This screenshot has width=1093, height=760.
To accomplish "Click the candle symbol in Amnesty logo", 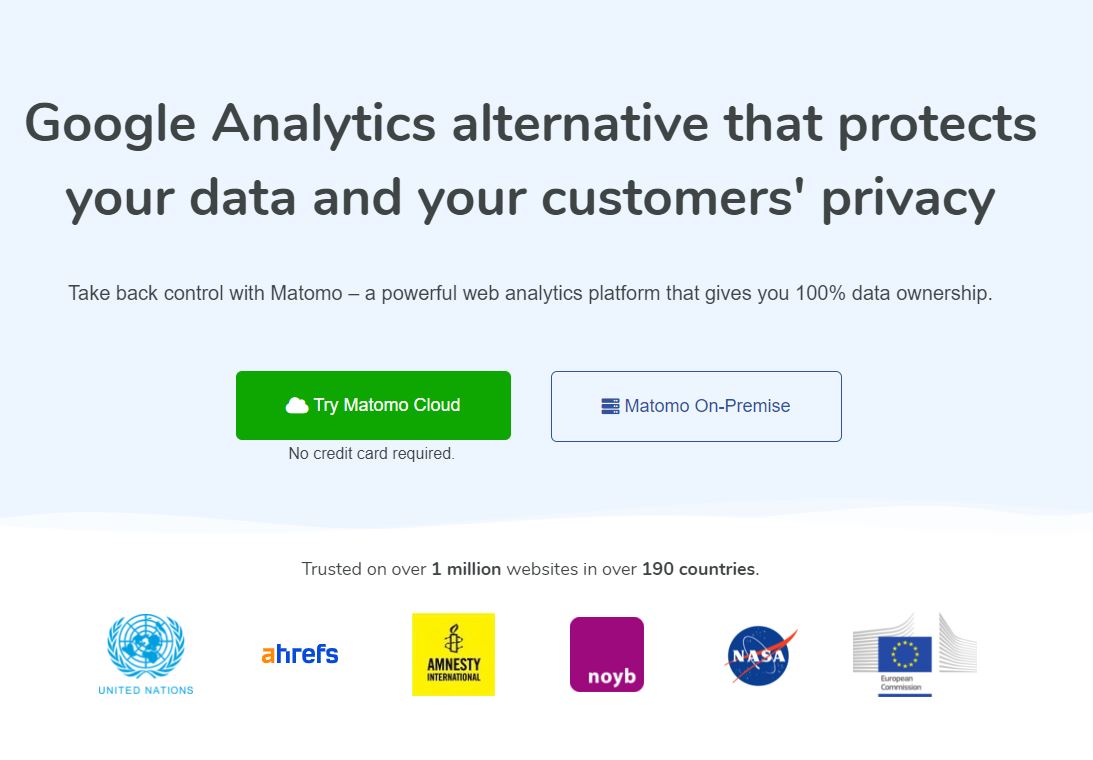I will click(x=454, y=638).
